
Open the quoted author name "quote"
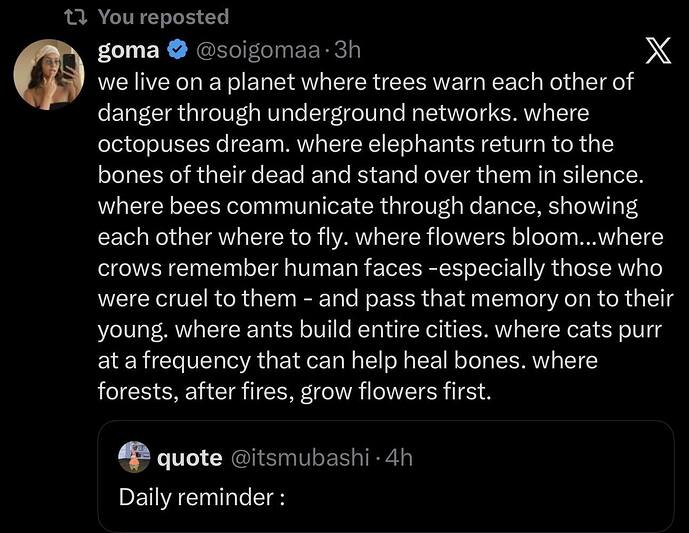click(x=190, y=458)
